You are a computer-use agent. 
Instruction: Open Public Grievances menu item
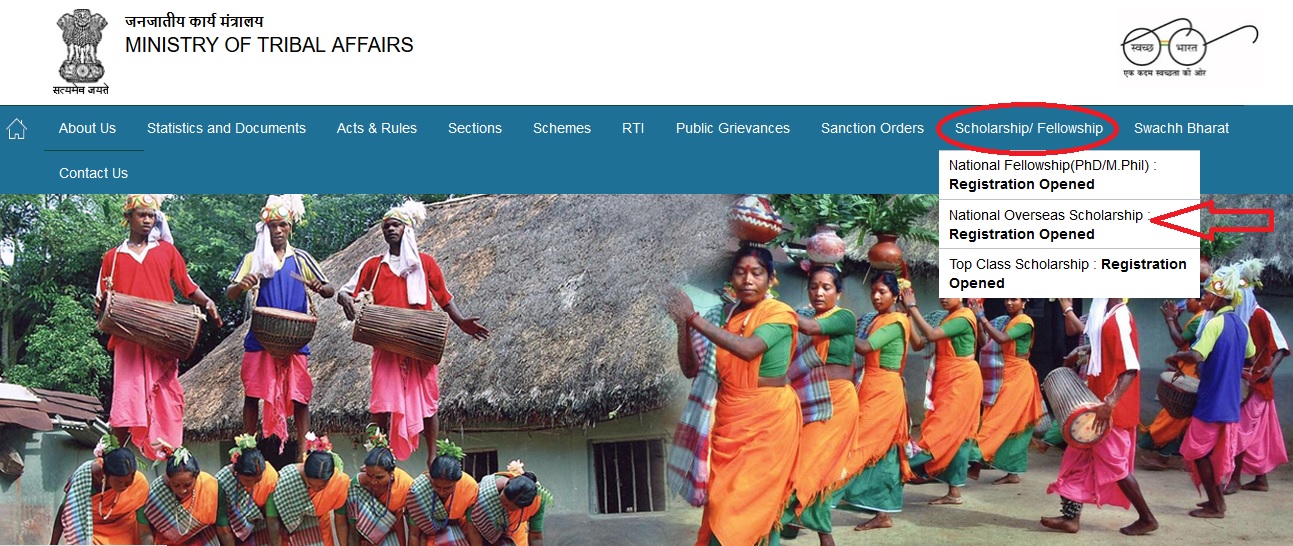733,128
